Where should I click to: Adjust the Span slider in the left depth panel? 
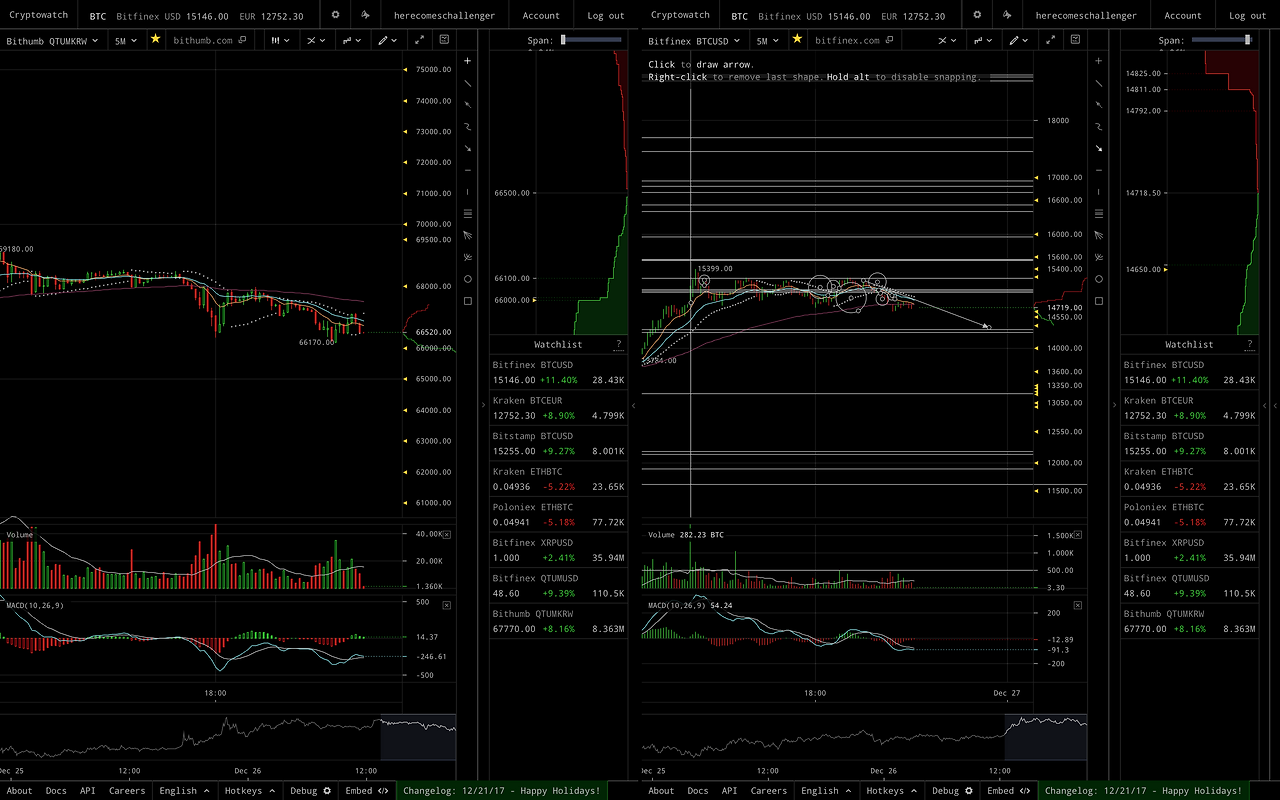click(591, 40)
